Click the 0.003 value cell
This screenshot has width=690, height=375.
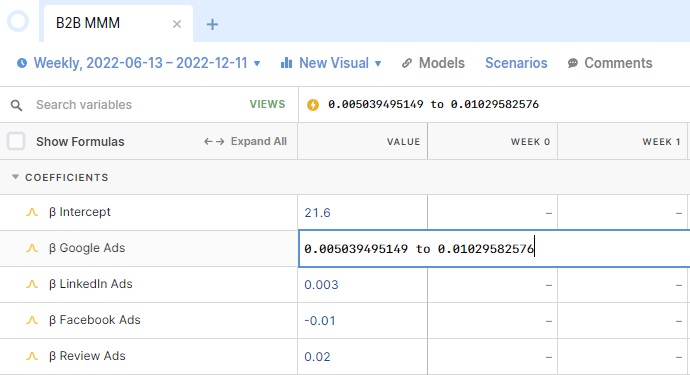click(x=362, y=285)
